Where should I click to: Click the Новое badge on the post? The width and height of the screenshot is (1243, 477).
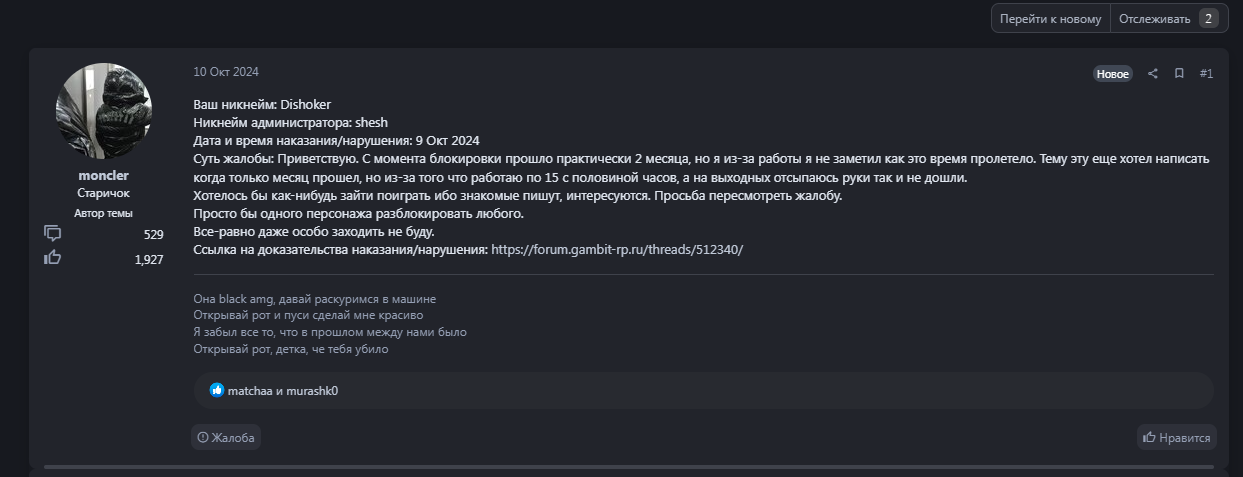point(1112,74)
